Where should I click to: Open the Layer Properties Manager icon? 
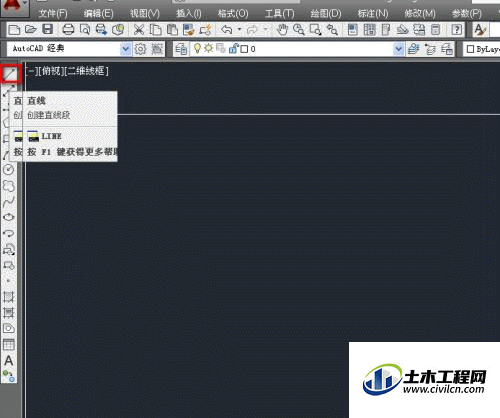(x=181, y=49)
